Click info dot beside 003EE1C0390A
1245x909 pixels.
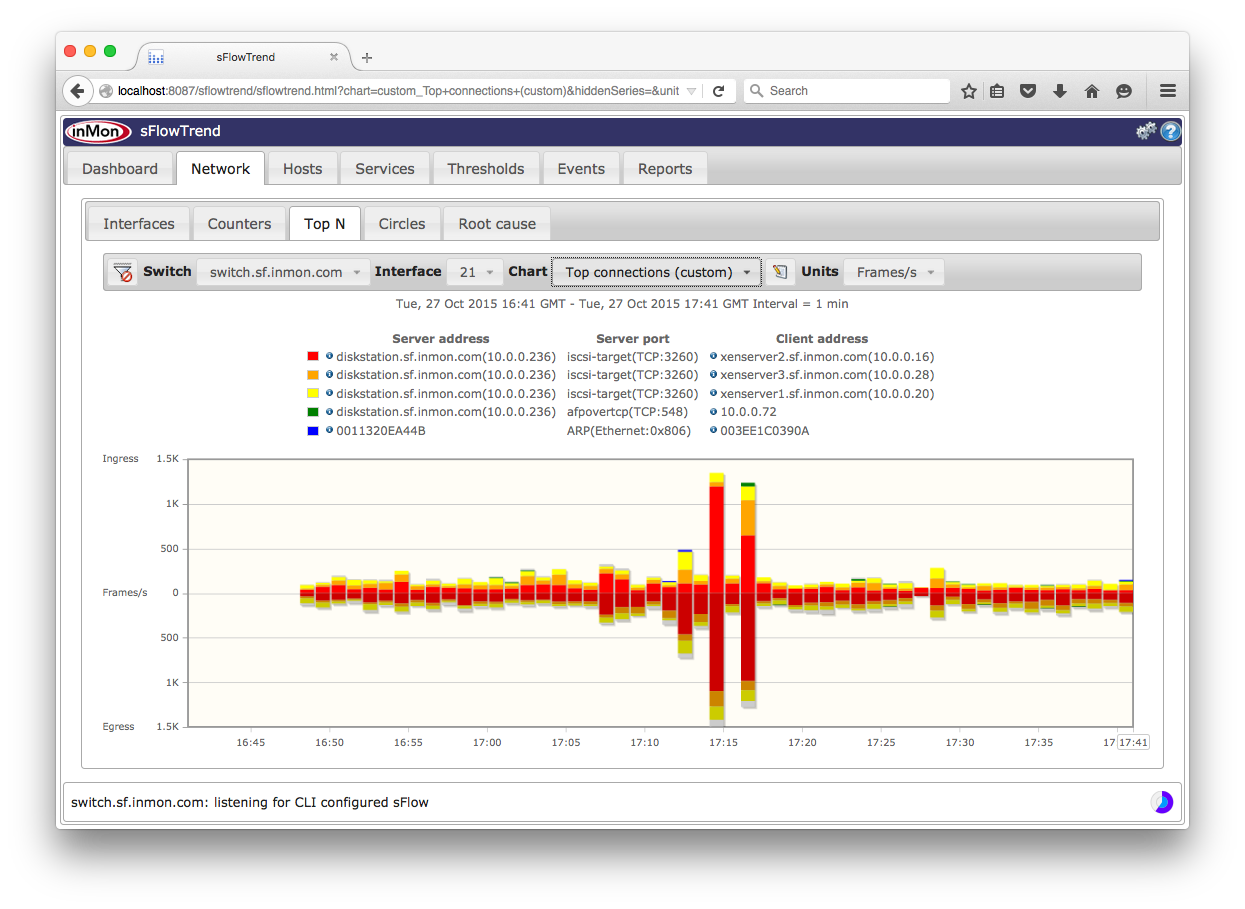coord(713,430)
